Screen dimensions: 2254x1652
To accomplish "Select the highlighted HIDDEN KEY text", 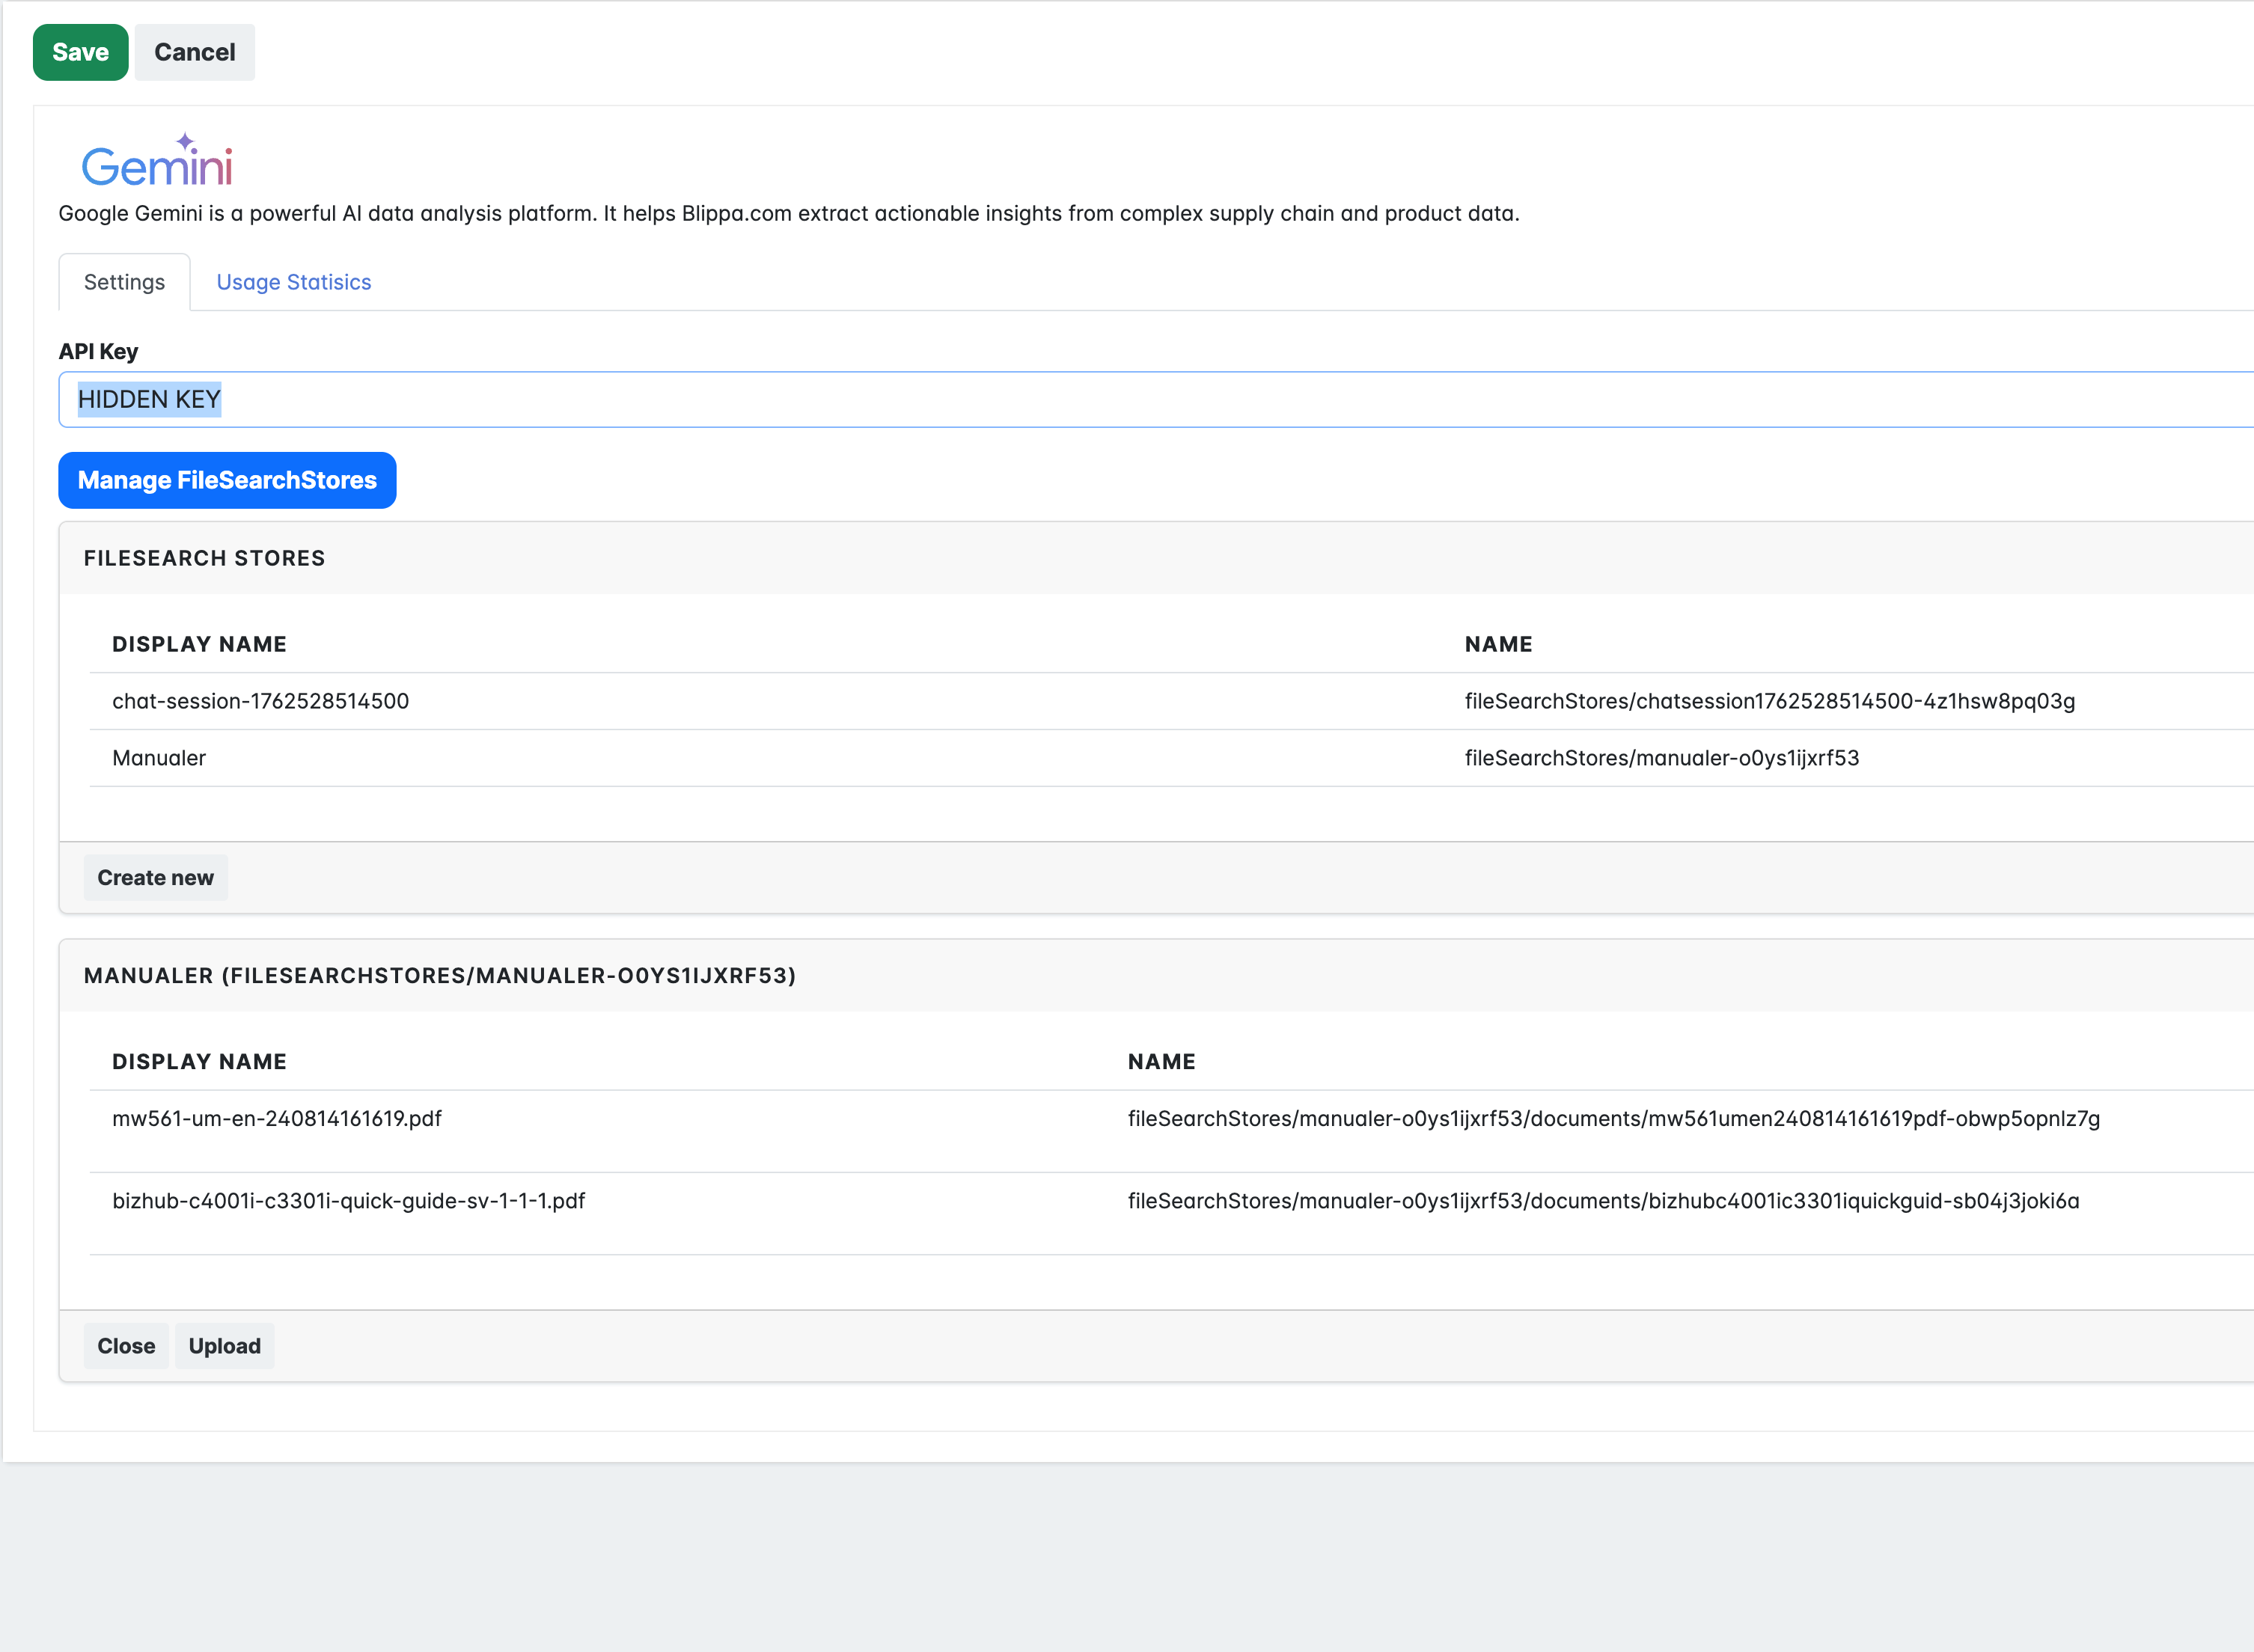I will point(148,399).
